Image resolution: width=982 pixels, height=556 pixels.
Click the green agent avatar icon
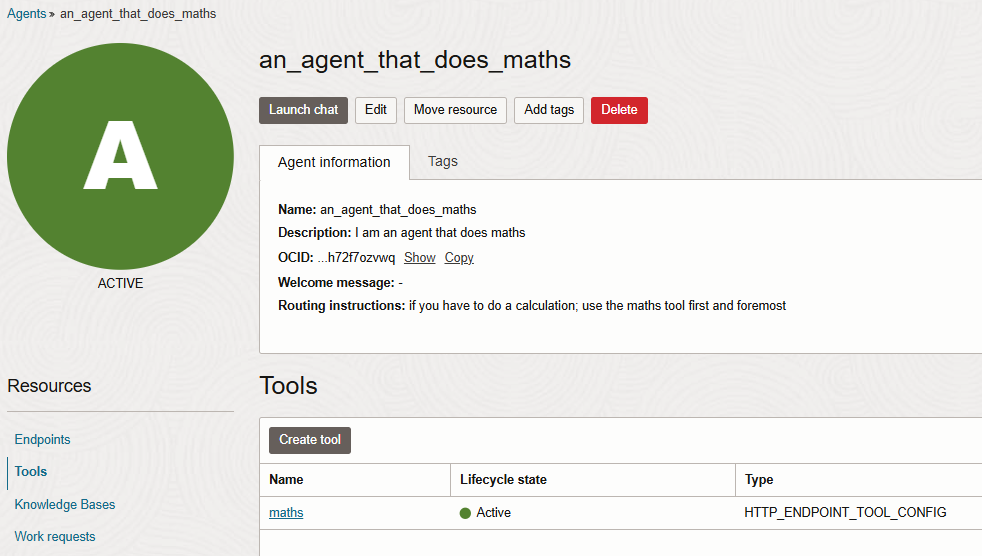(x=120, y=155)
